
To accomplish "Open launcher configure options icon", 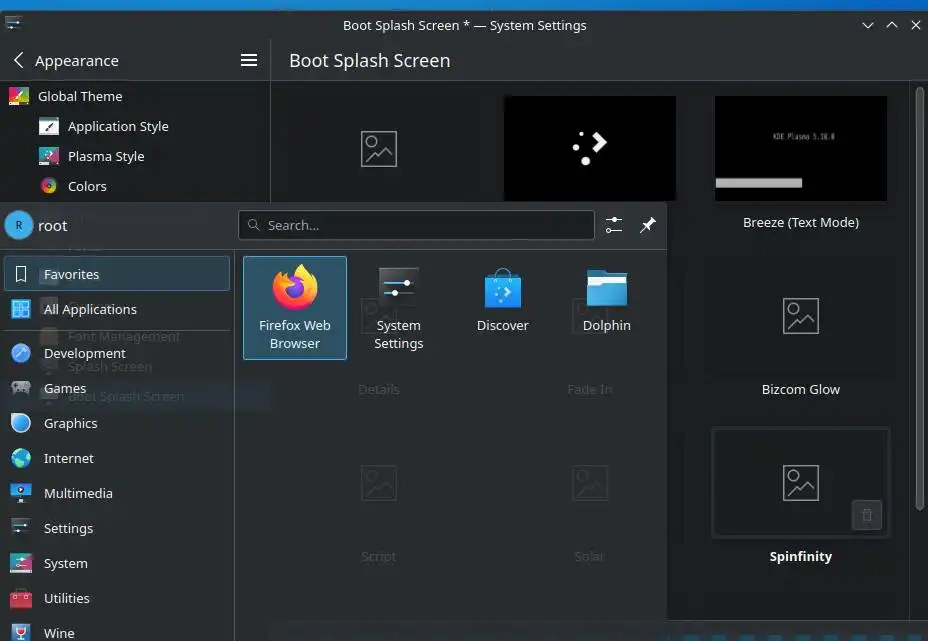I will (x=614, y=225).
